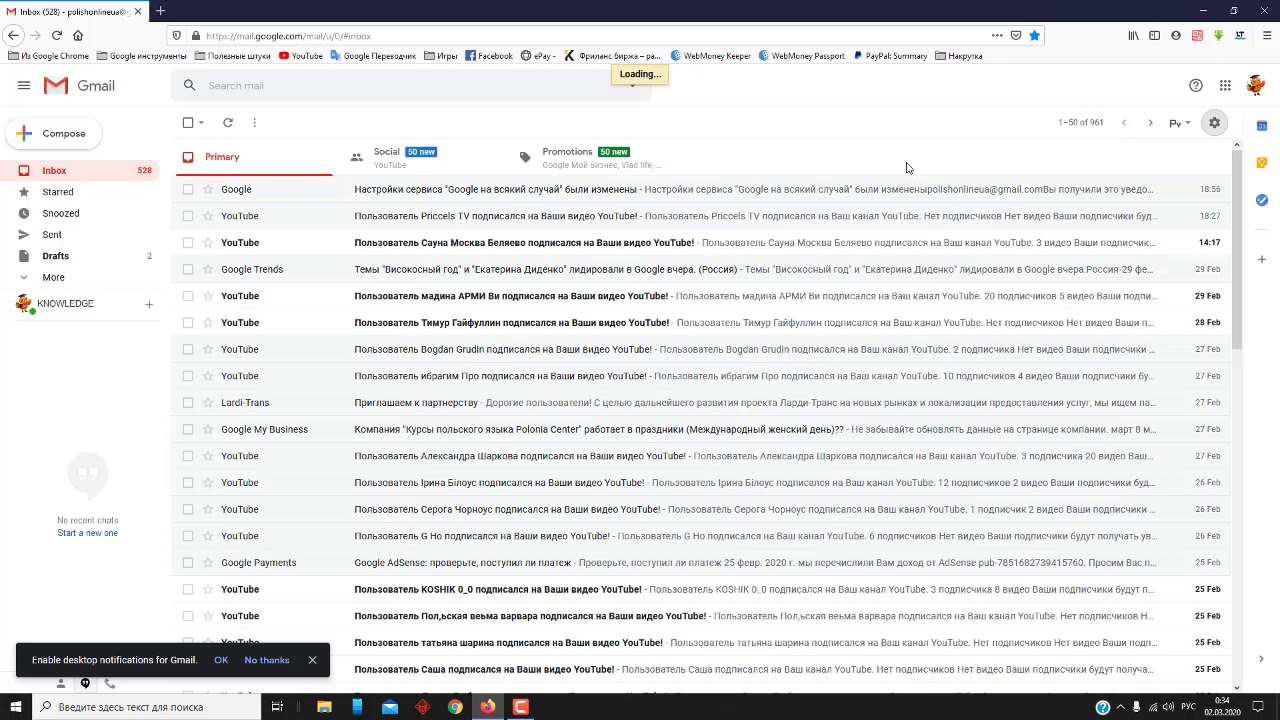1280x720 pixels.
Task: Click OK on the desktop notifications prompt
Action: (x=221, y=660)
